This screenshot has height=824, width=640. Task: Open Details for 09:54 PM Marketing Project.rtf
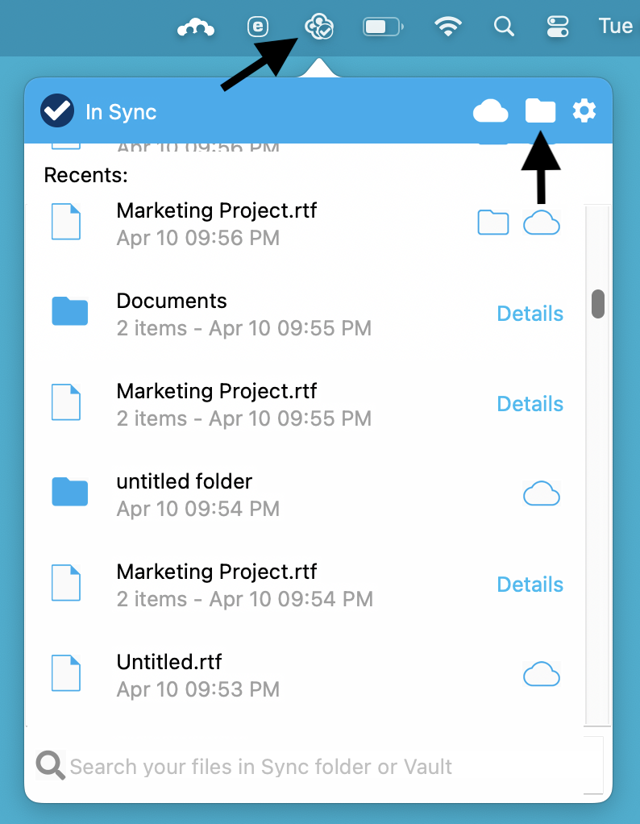pos(530,584)
